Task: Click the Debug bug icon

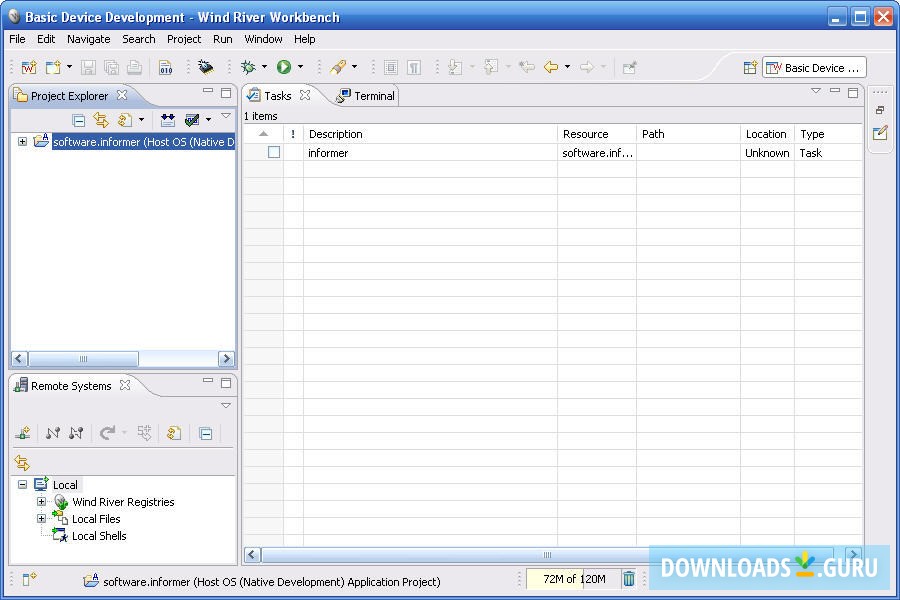Action: coord(249,67)
